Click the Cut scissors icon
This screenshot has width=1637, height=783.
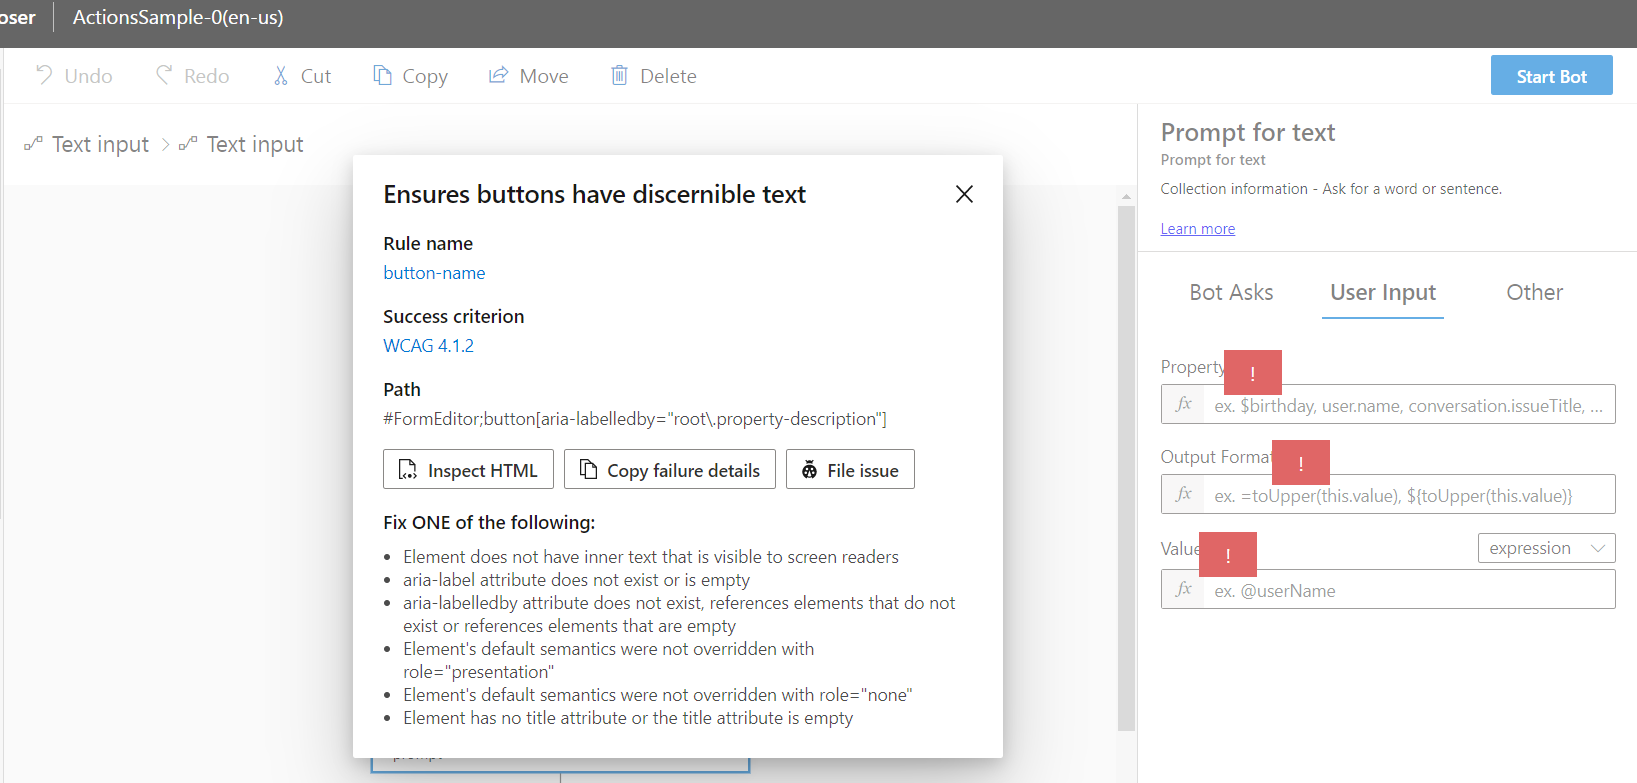(281, 76)
